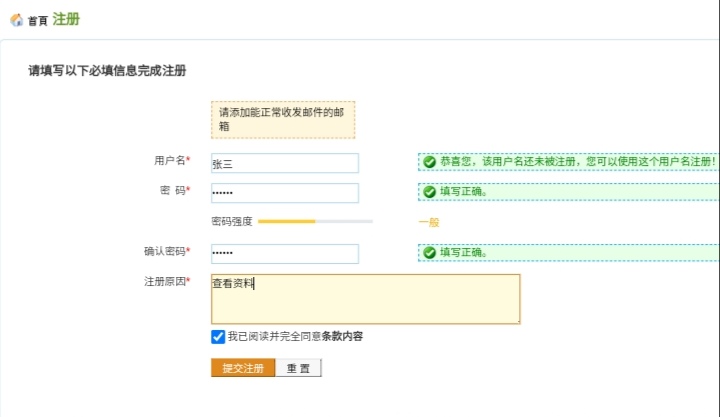Click the 注册原因 field label

click(164, 282)
